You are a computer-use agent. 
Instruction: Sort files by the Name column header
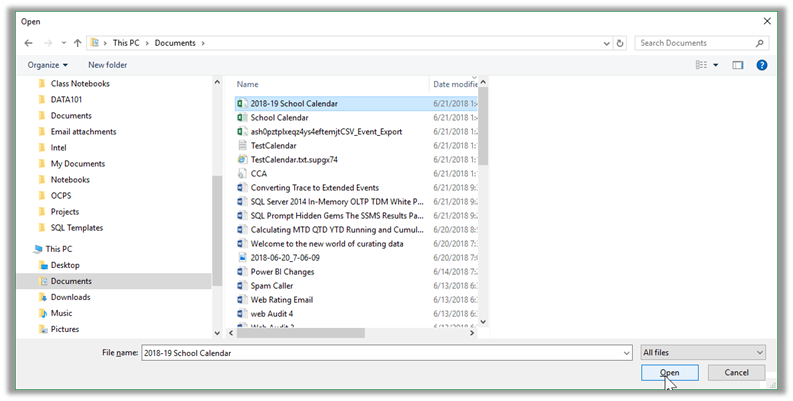click(248, 84)
